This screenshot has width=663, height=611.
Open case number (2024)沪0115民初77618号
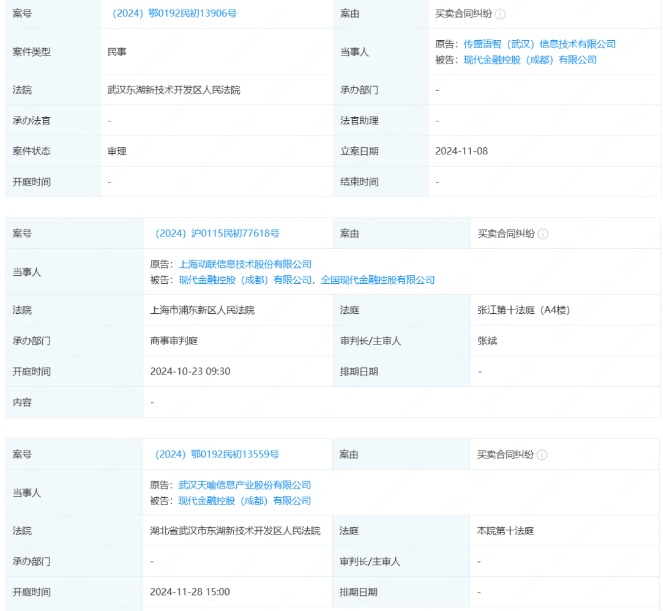pyautogui.click(x=217, y=233)
